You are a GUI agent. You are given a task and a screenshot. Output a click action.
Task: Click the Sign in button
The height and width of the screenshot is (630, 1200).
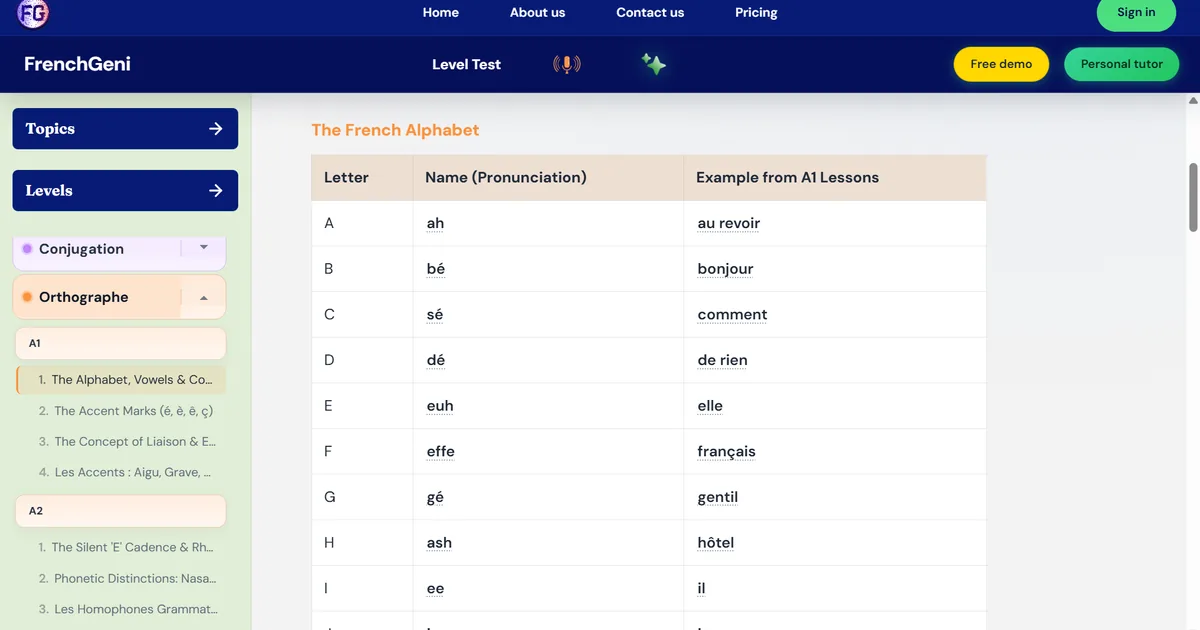coord(1136,13)
